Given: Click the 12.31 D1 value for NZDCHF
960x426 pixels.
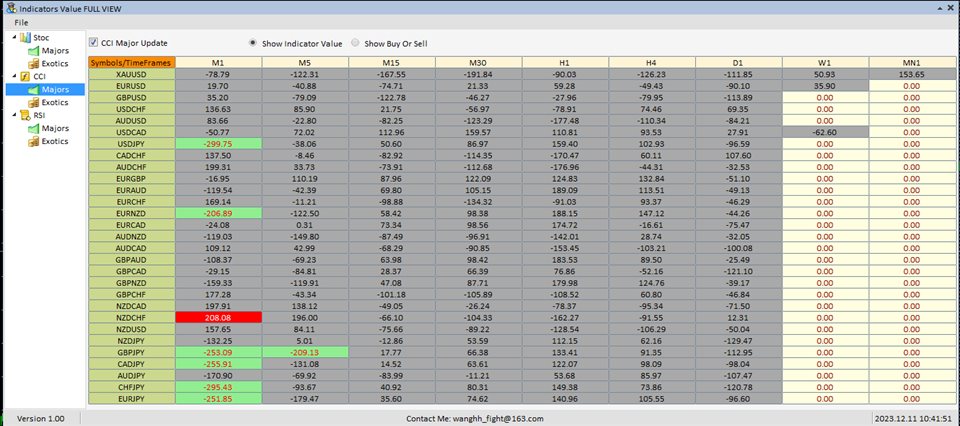Looking at the screenshot, I should [x=739, y=318].
